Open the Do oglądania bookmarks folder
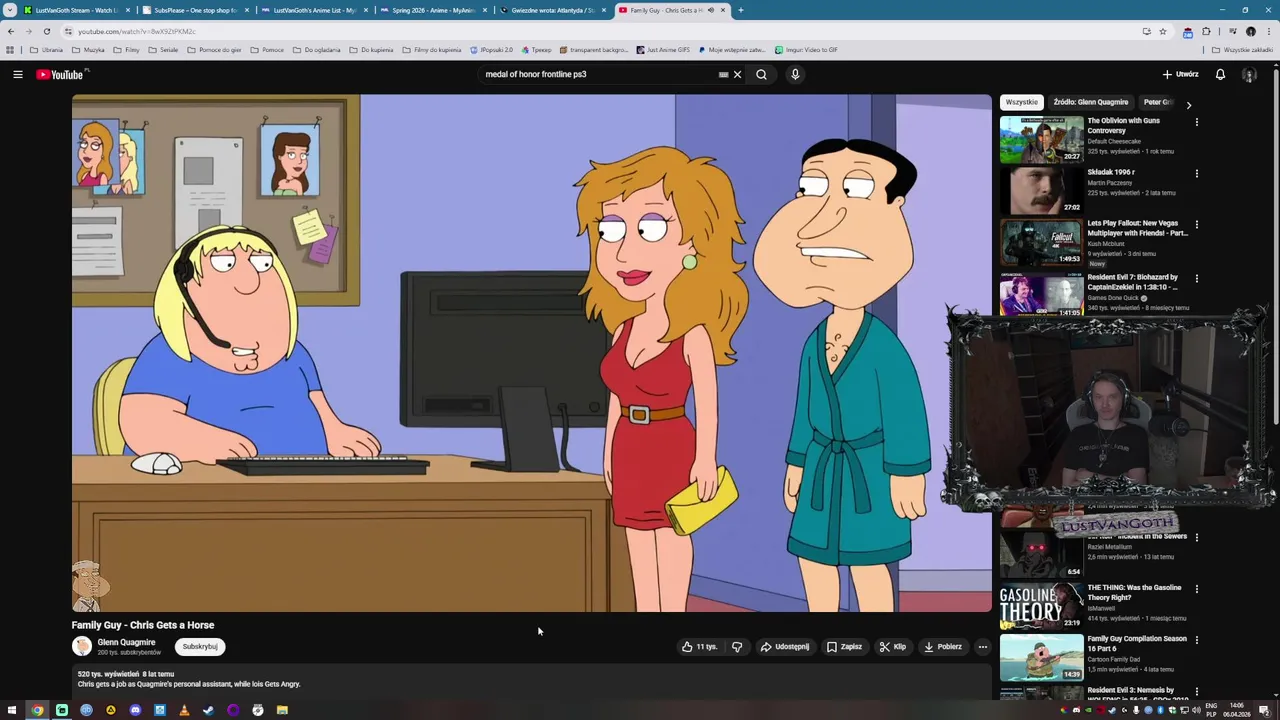This screenshot has width=1280, height=720. click(x=317, y=49)
